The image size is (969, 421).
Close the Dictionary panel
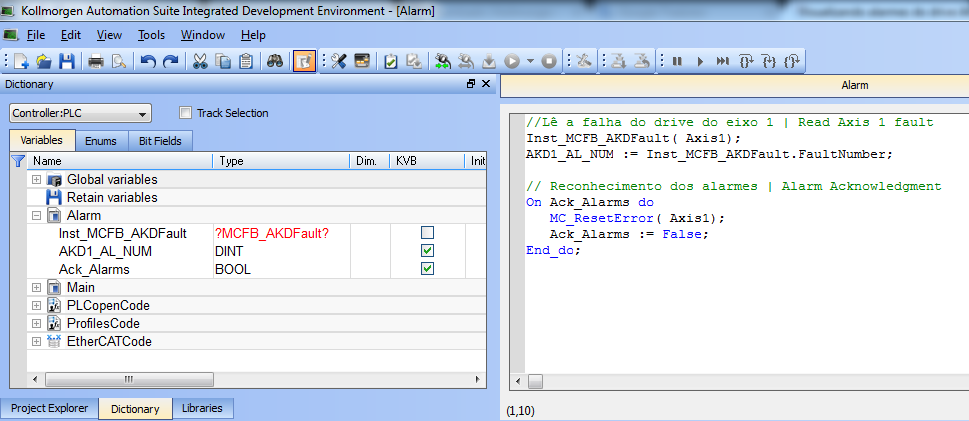click(x=486, y=83)
